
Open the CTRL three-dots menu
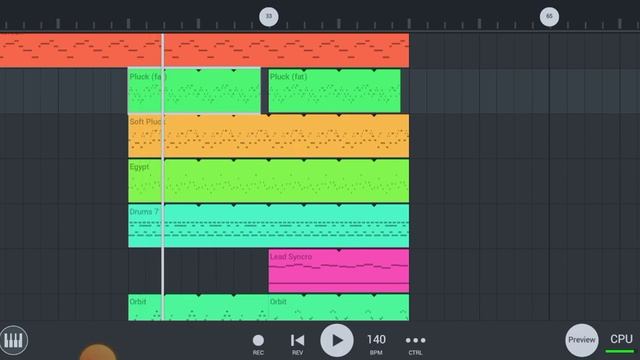(415, 344)
